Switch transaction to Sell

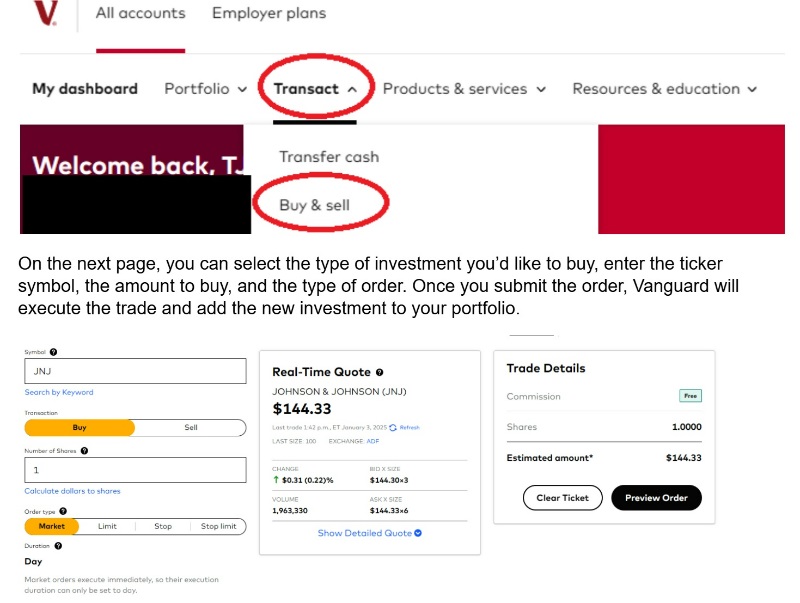pyautogui.click(x=190, y=428)
